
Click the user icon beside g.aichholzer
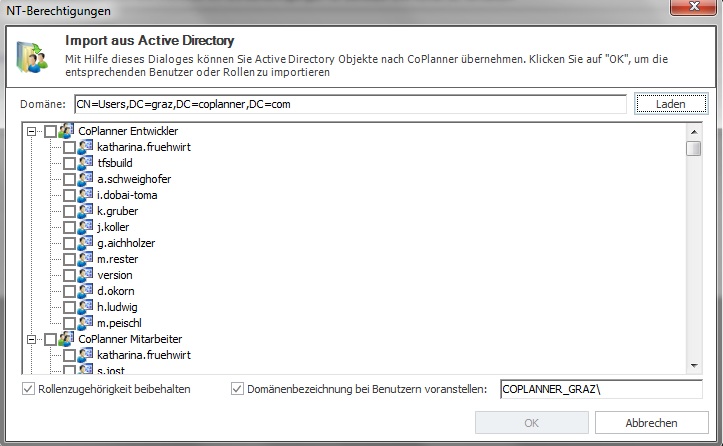(x=85, y=243)
